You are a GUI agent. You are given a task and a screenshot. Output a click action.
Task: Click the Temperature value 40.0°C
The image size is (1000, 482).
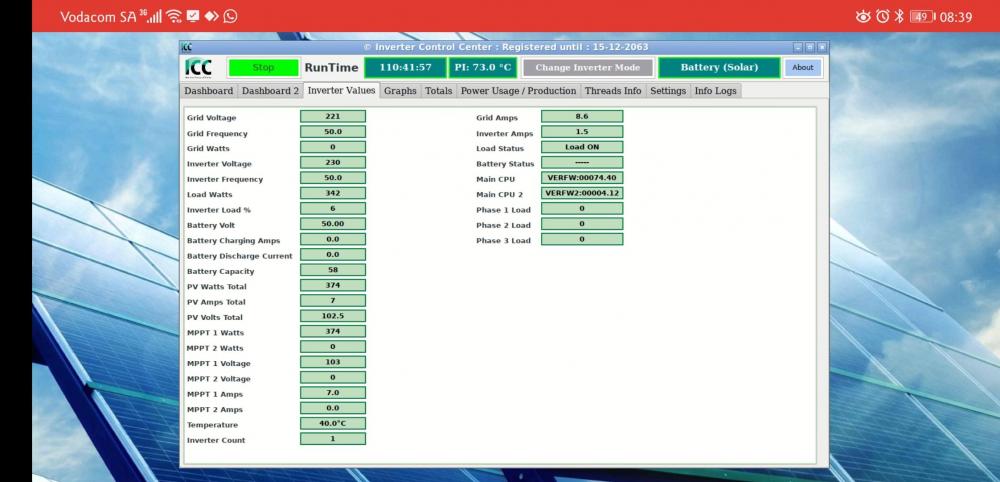point(333,423)
